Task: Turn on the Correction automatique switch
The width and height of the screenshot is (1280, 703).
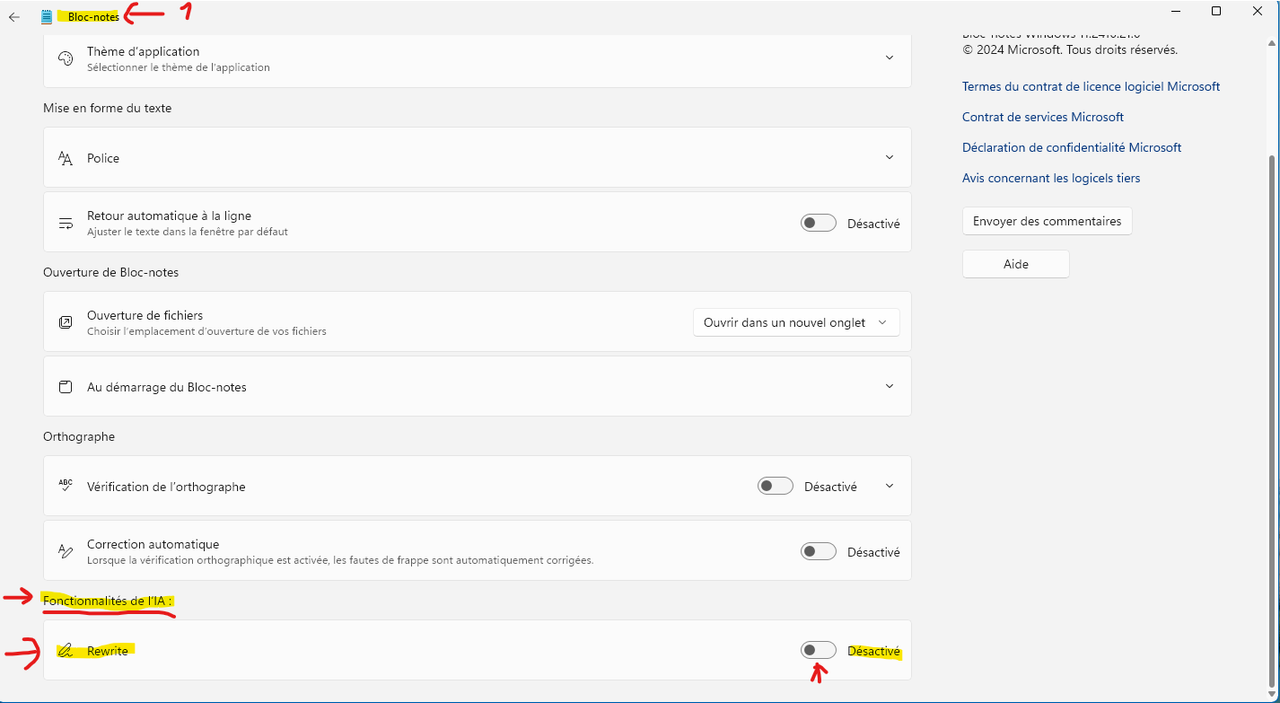Action: pyautogui.click(x=818, y=551)
